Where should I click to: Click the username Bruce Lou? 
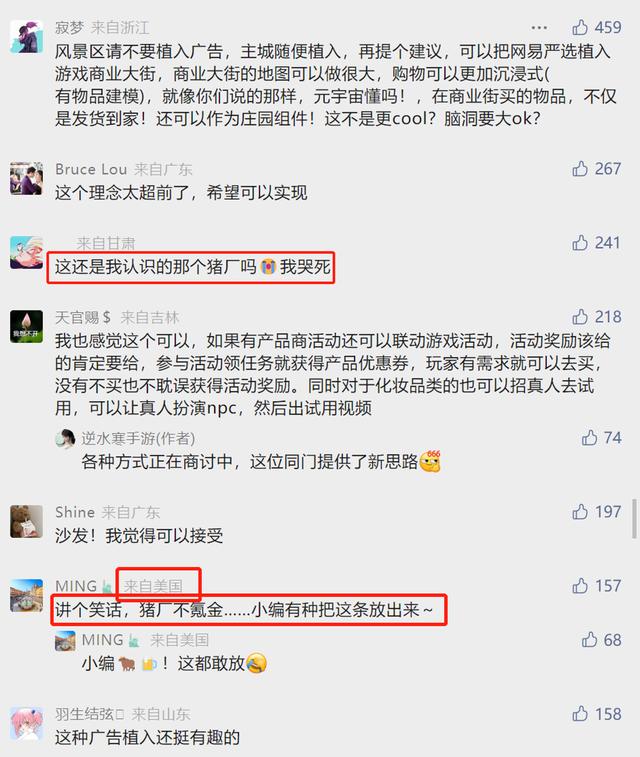click(x=91, y=169)
